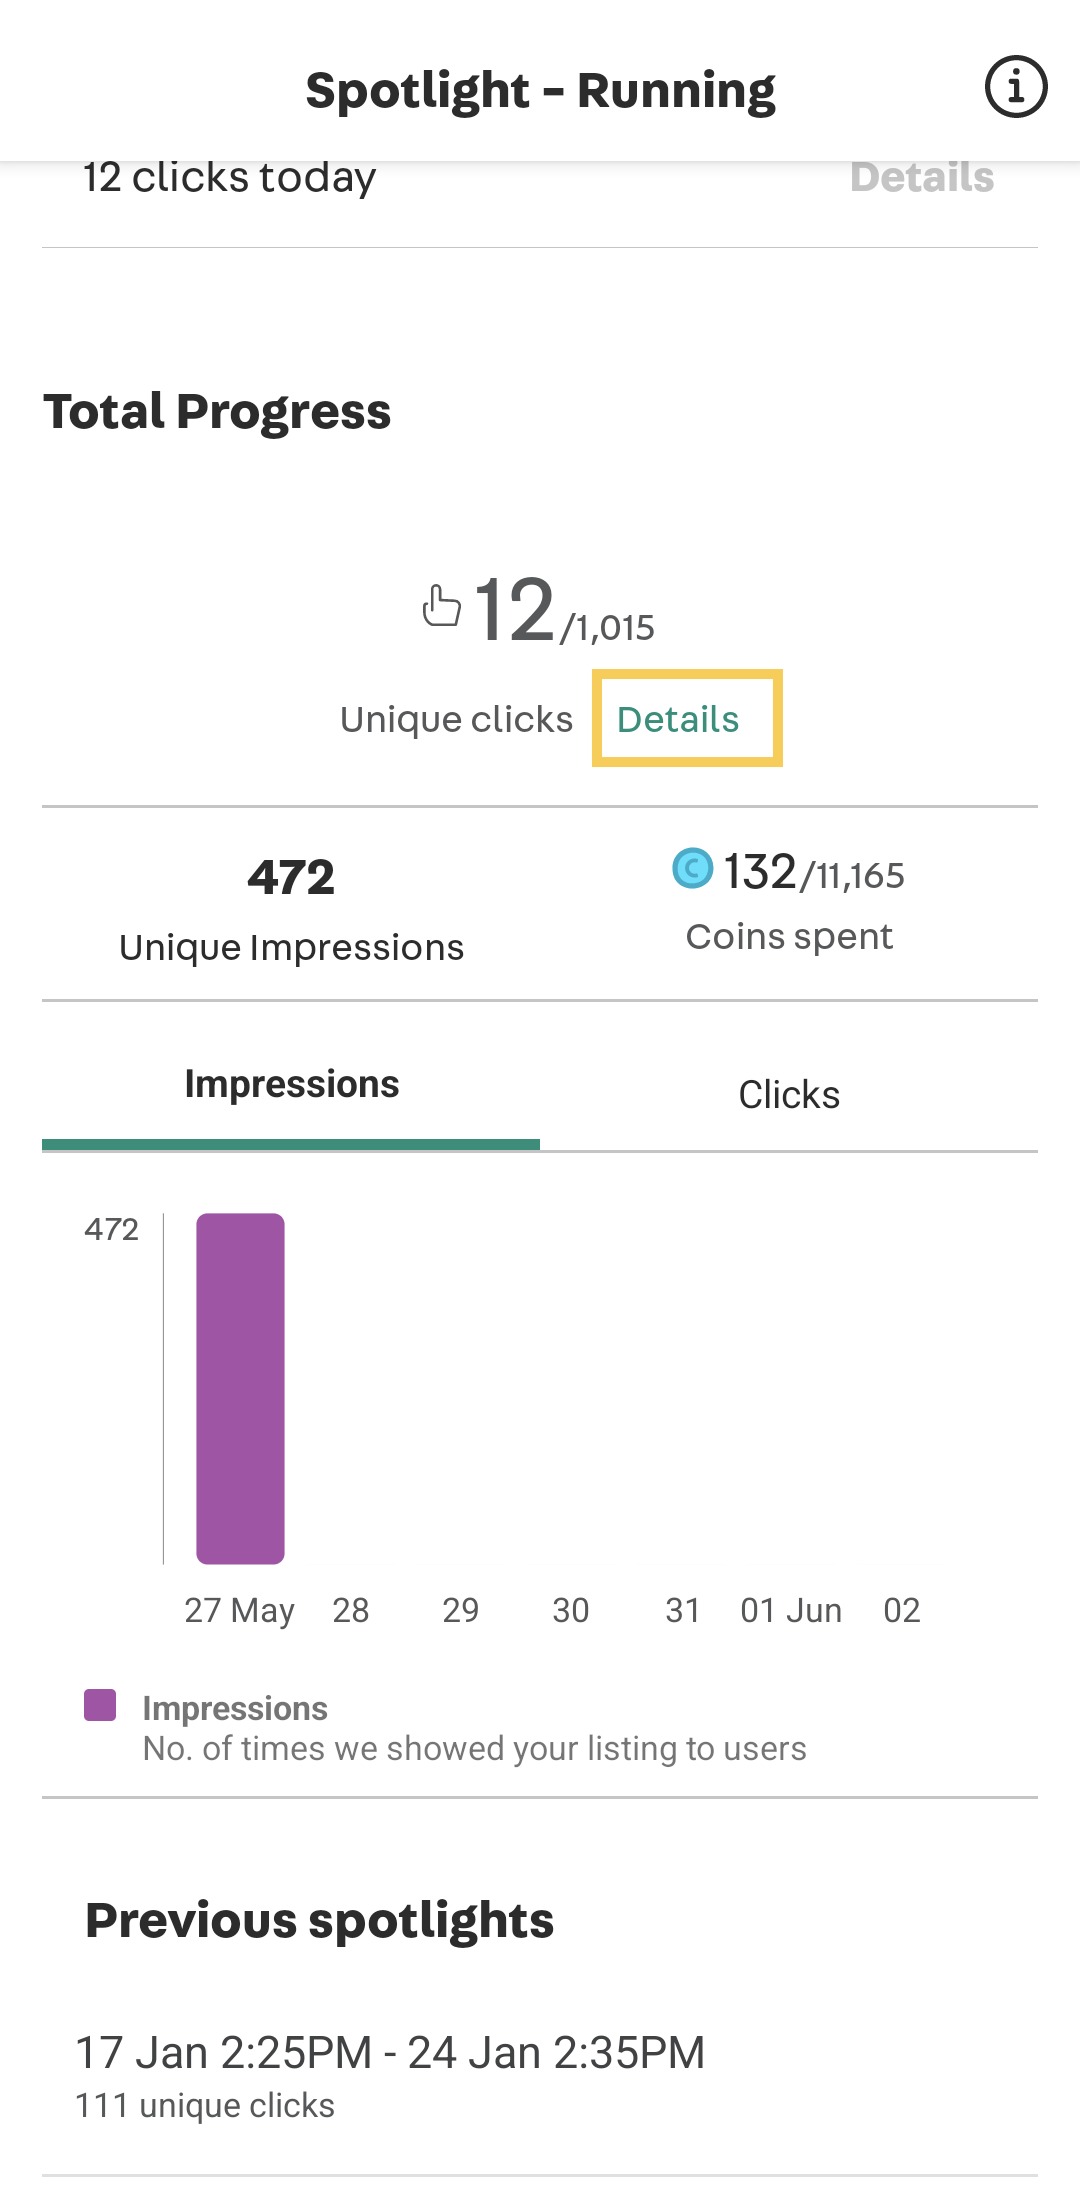
Task: Switch to the Clicks tab
Action: (x=789, y=1095)
